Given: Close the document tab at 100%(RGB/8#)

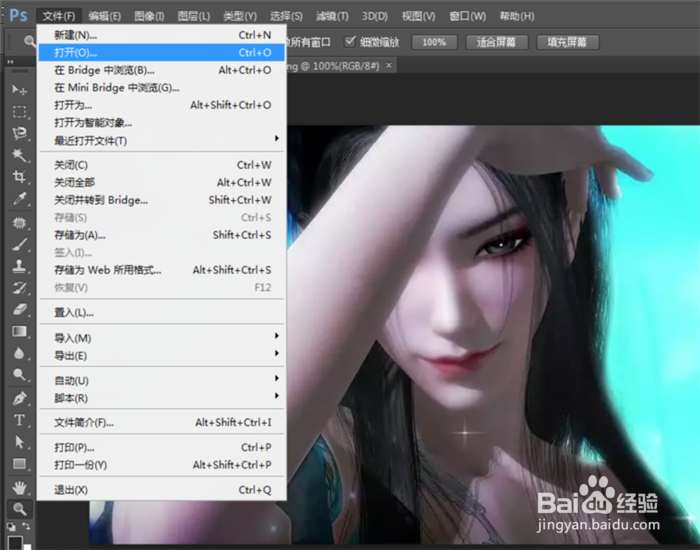Looking at the screenshot, I should (389, 66).
